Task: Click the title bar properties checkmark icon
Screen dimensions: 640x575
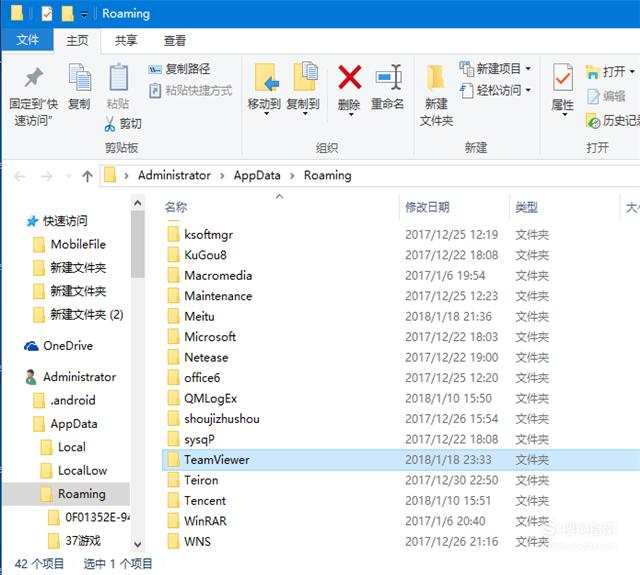Action: tap(47, 14)
